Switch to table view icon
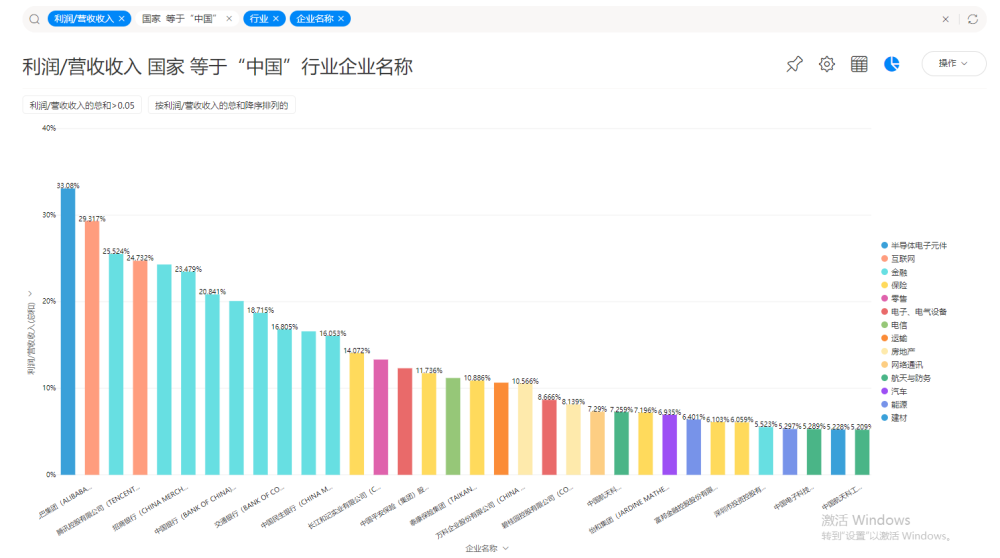Viewport: 1000px width, 558px height. click(x=859, y=64)
